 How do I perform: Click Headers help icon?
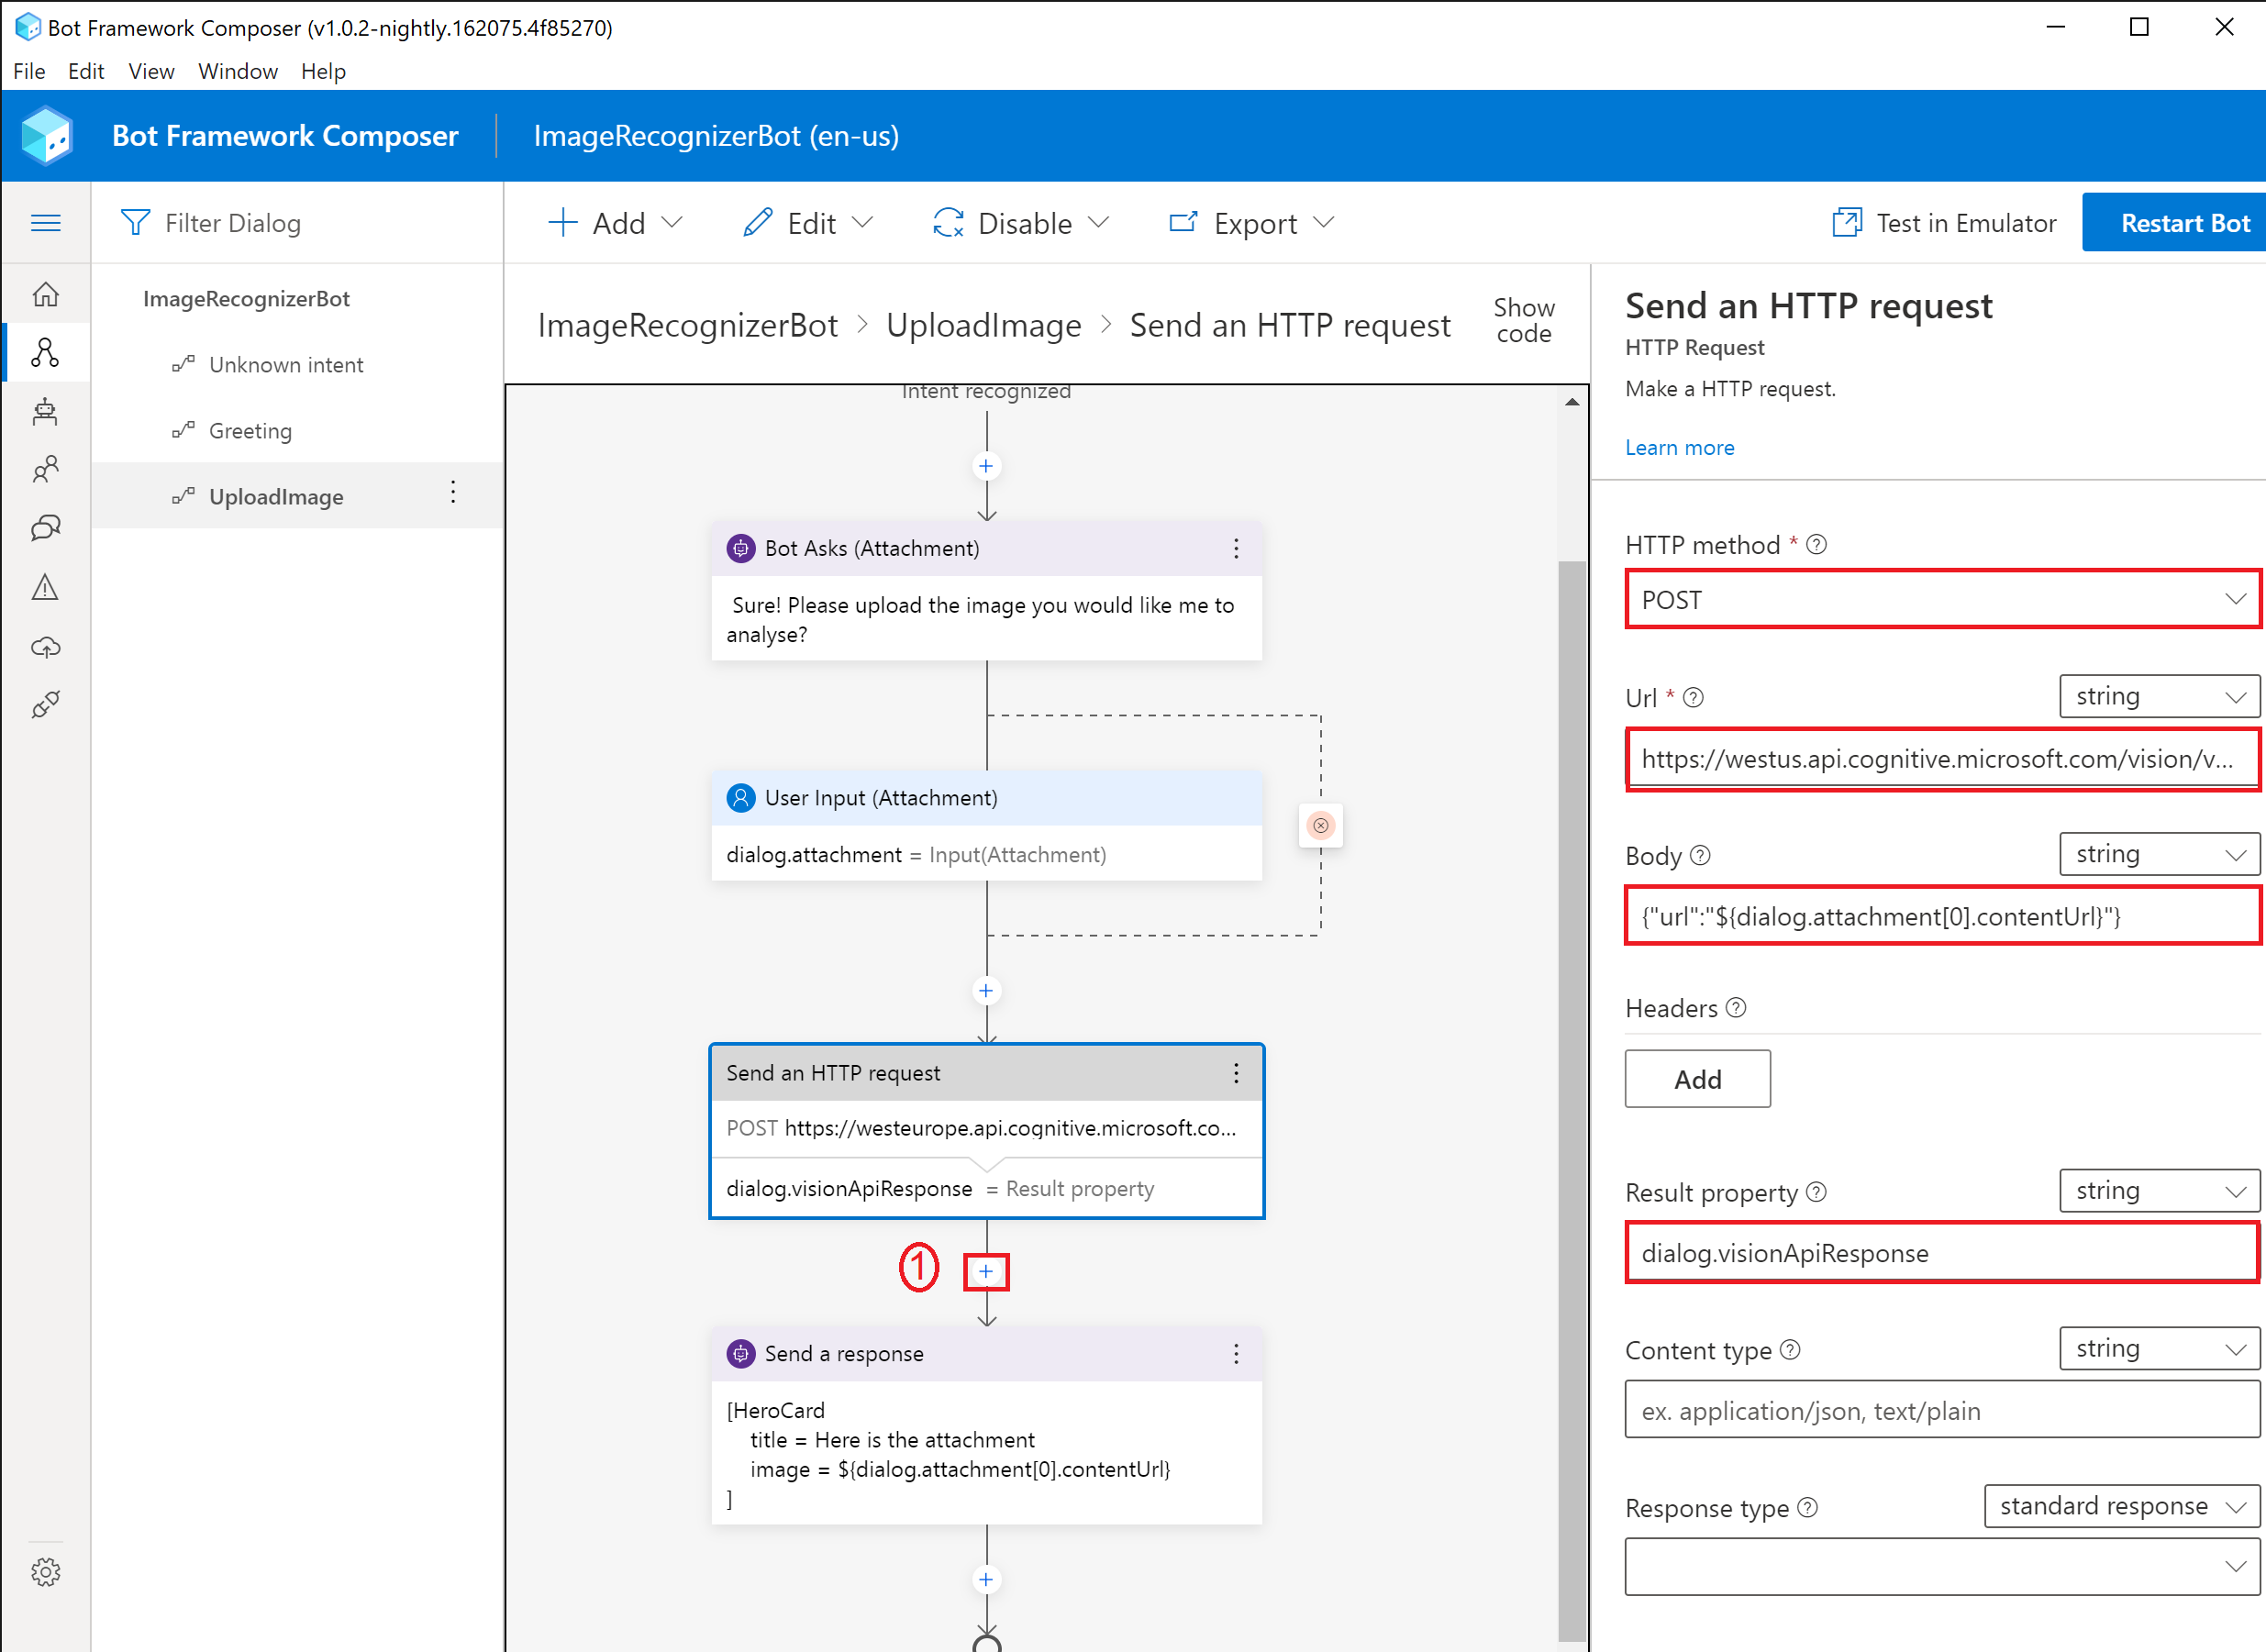point(1737,1008)
